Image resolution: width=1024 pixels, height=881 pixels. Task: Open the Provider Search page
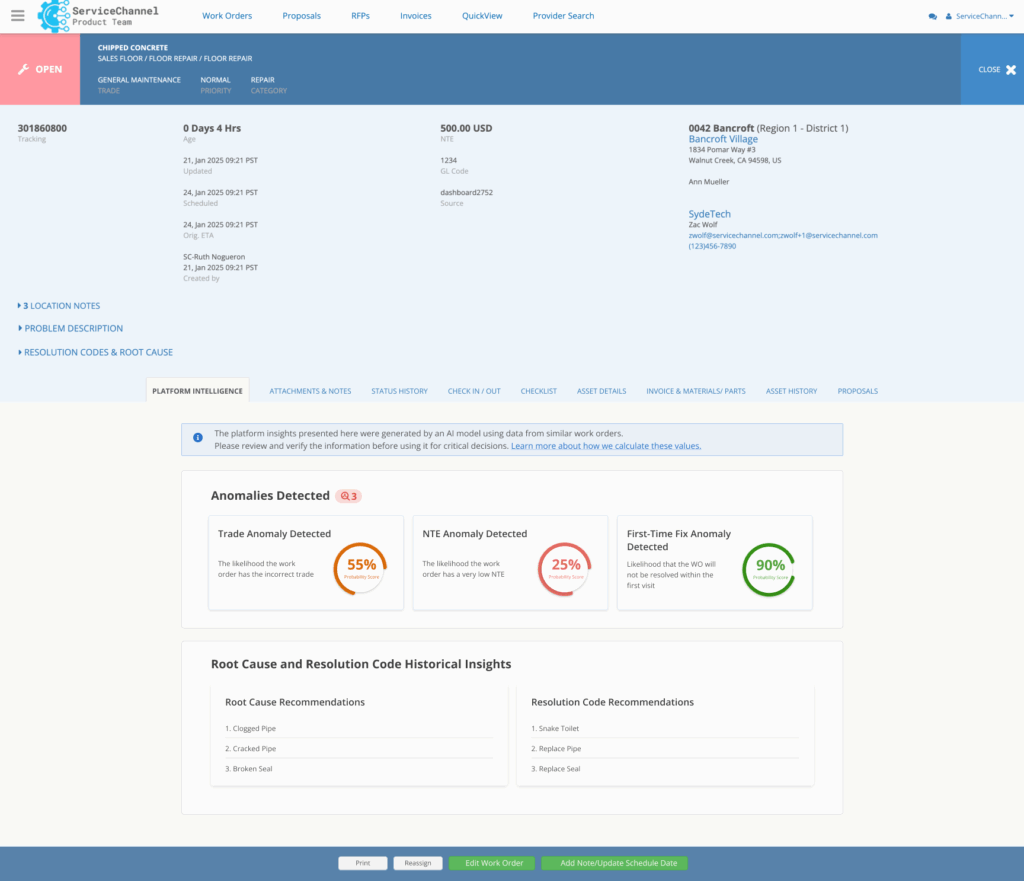tap(562, 16)
